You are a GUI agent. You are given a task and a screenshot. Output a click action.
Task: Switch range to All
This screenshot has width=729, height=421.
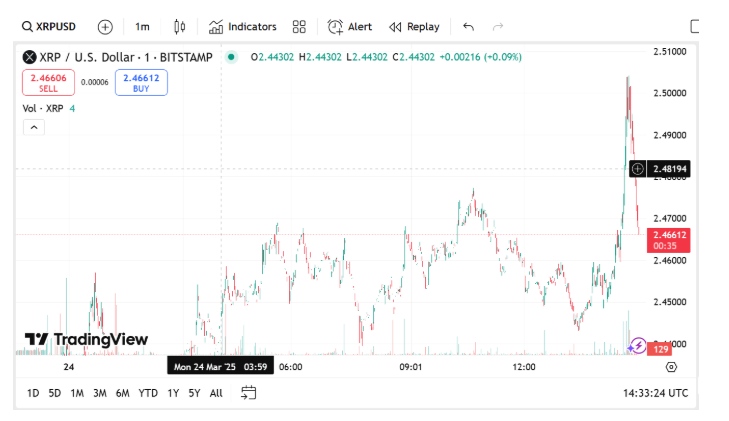click(x=216, y=393)
